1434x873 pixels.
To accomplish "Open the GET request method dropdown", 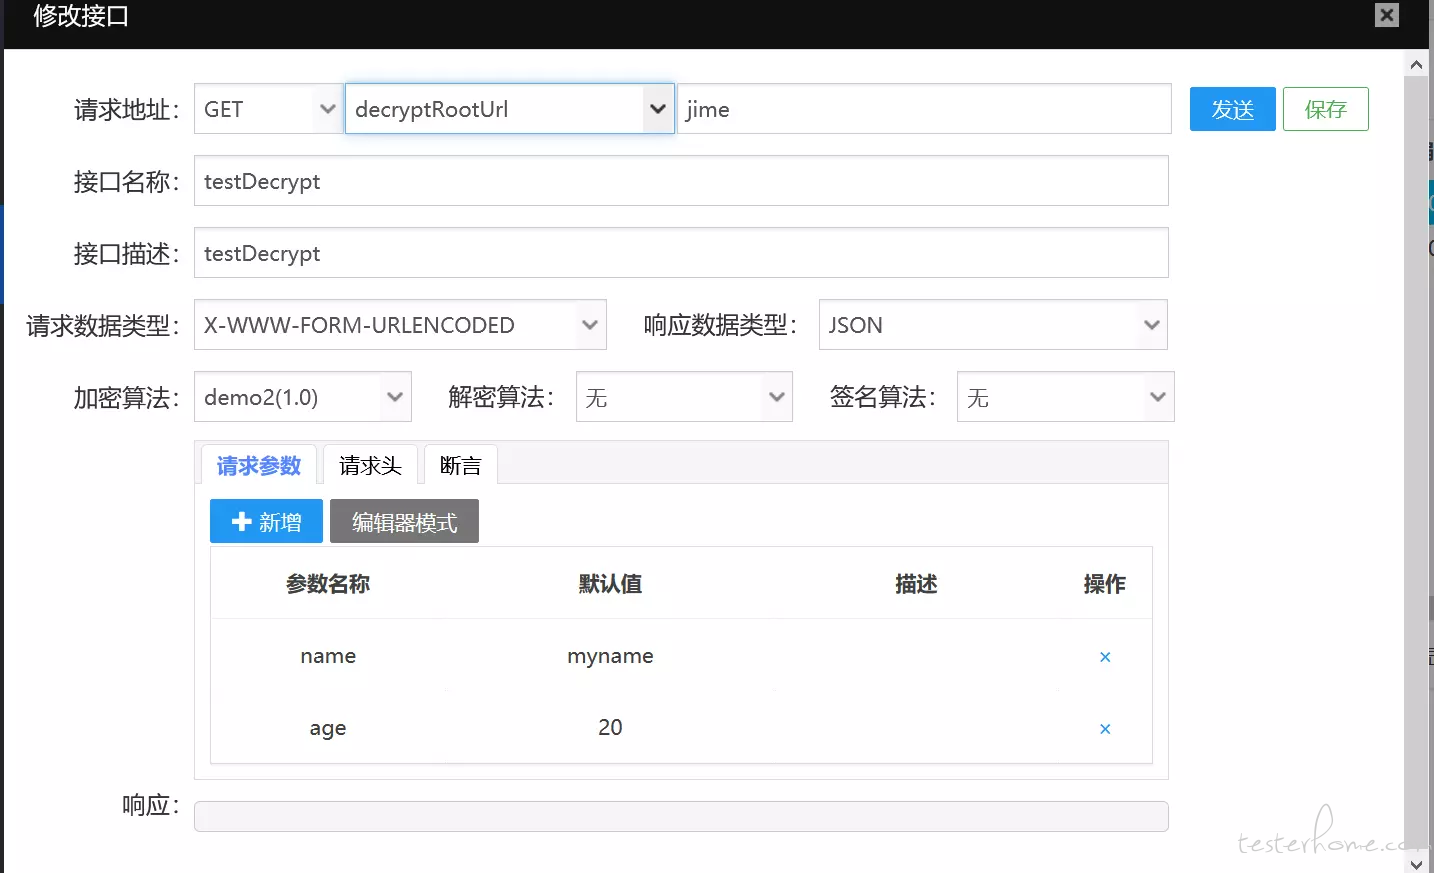I will (x=267, y=109).
